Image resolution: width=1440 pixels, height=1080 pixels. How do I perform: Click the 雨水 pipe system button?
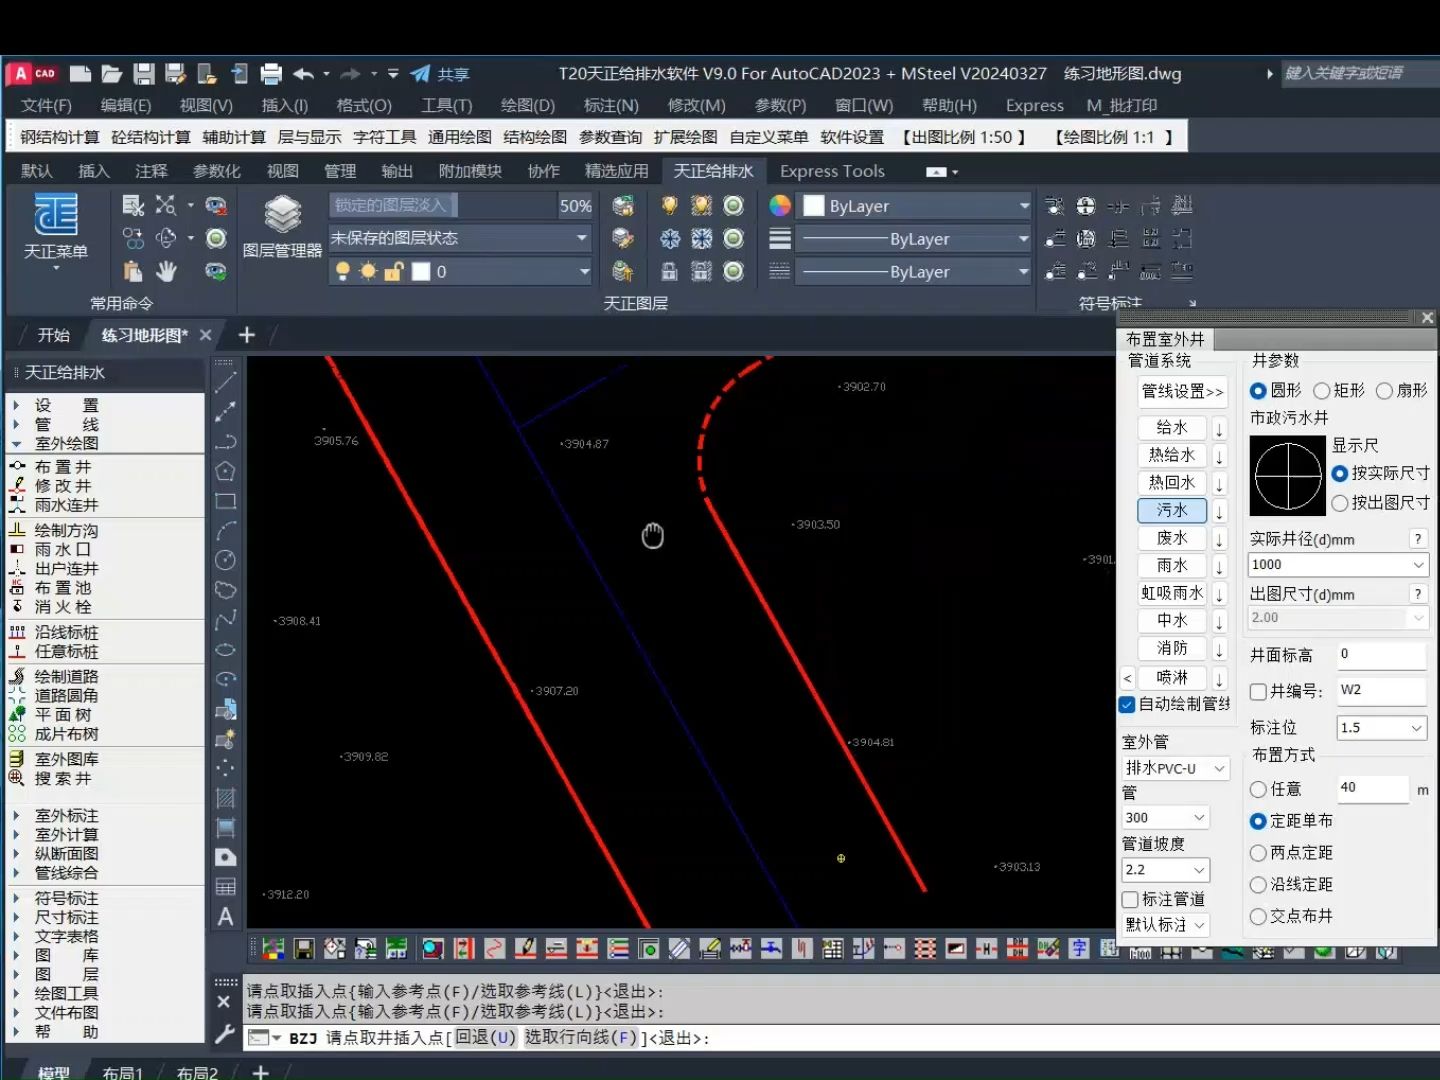tap(1172, 566)
